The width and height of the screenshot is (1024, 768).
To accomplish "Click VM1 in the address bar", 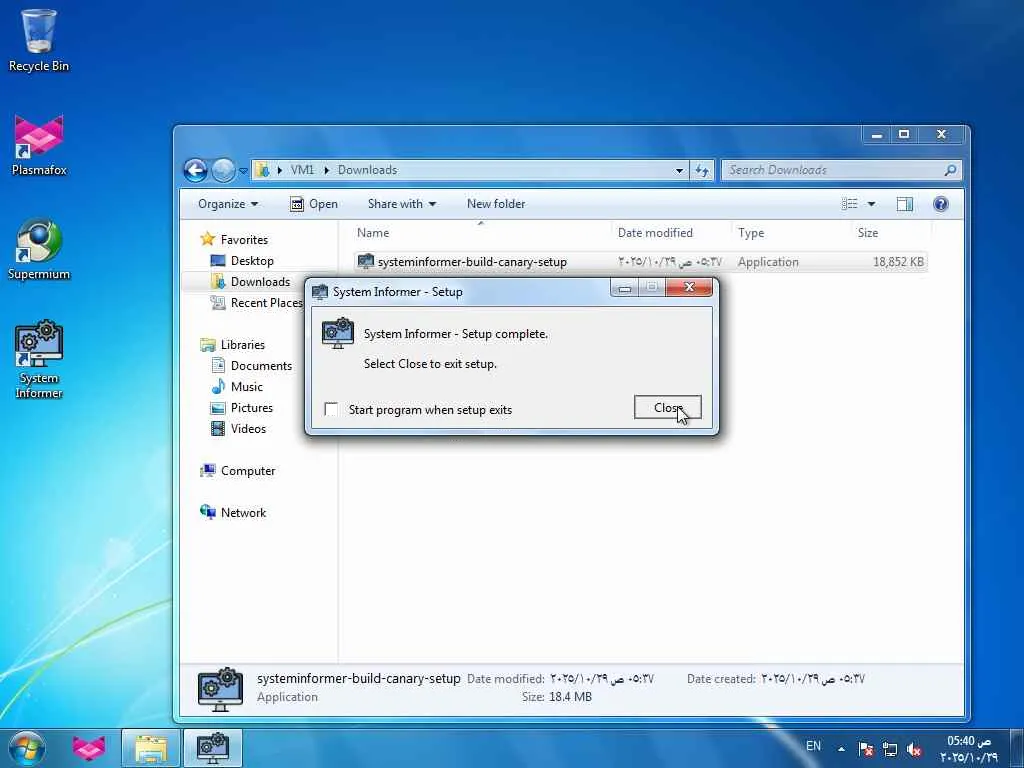I will 302,170.
